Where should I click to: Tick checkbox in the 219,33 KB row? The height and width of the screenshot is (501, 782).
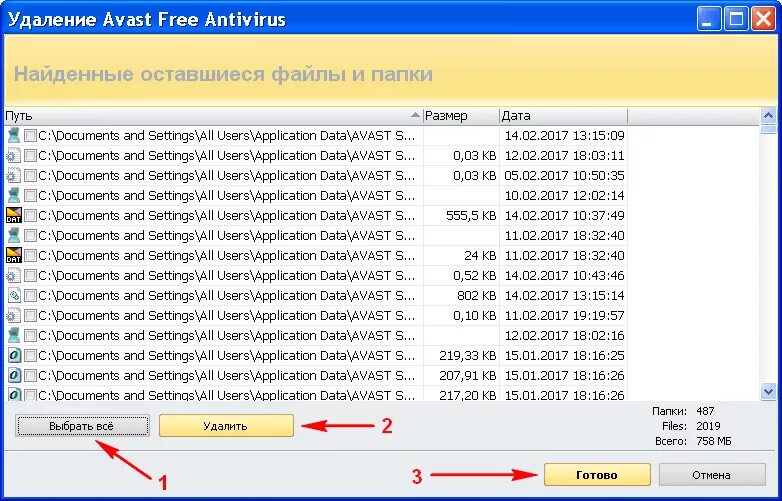tap(30, 355)
